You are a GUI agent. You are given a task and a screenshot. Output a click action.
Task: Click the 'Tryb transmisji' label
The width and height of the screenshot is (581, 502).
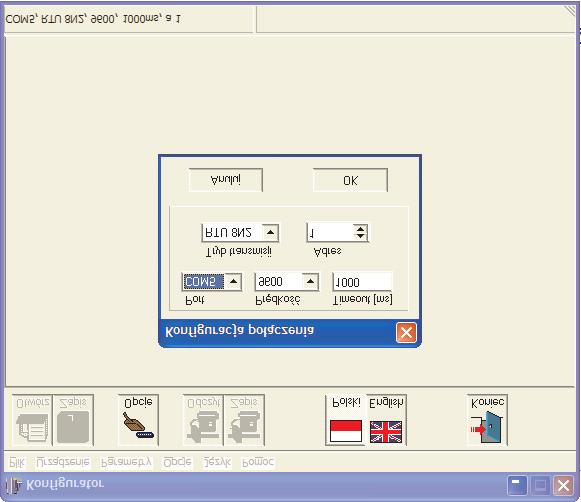click(239, 252)
